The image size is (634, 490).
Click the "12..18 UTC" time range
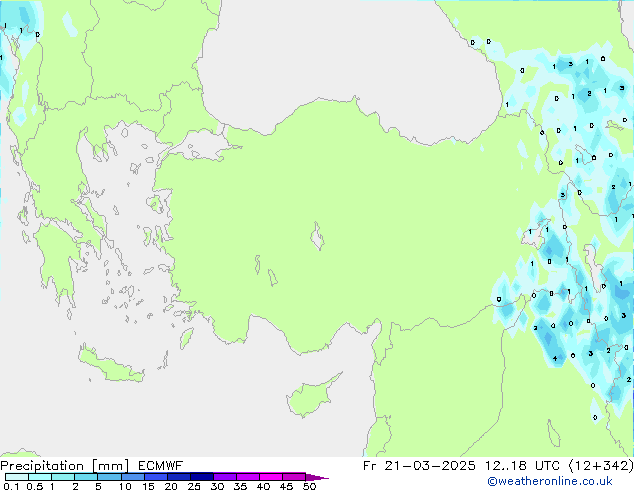coord(522,466)
